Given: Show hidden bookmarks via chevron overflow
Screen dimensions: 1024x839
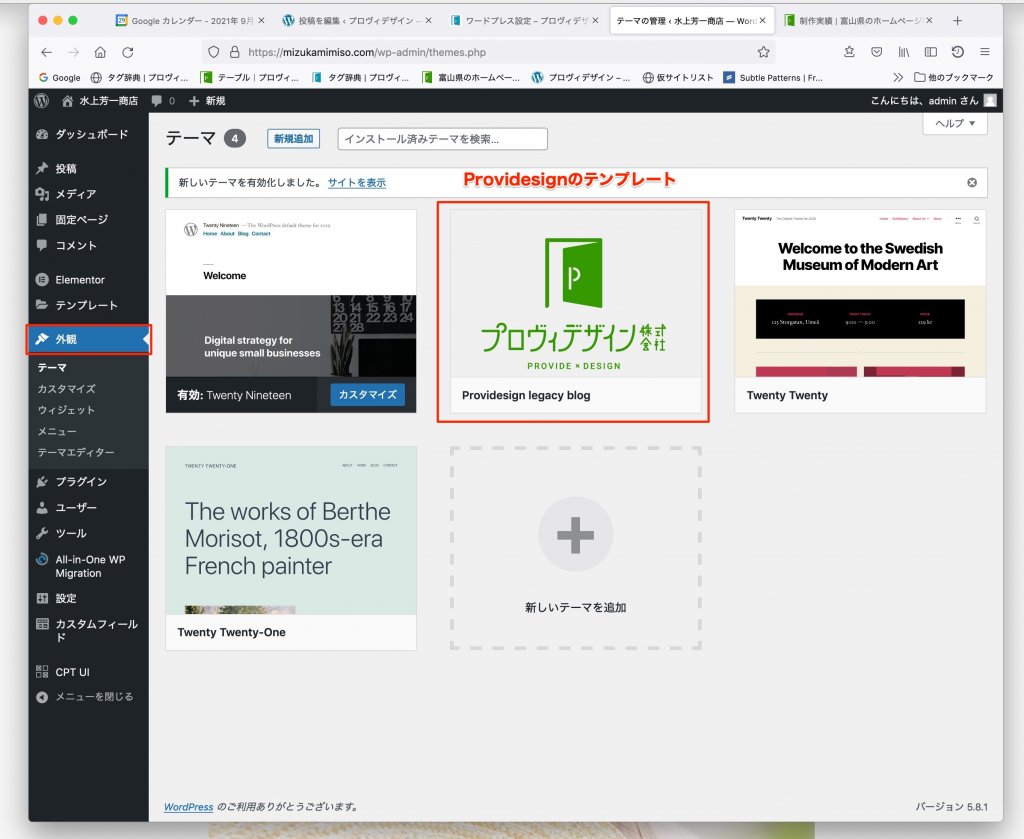Looking at the screenshot, I should click(x=897, y=77).
